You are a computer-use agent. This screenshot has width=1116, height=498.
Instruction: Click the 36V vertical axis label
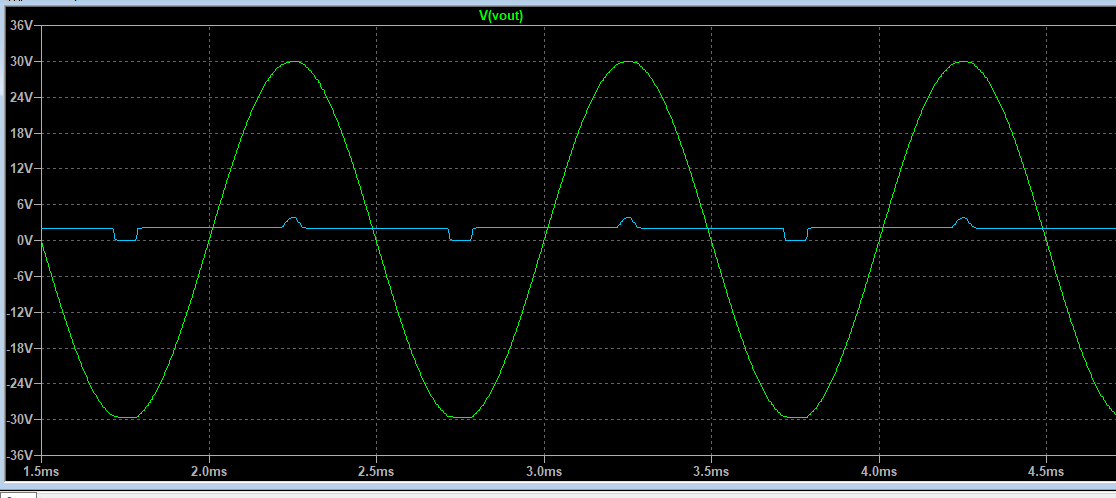point(21,26)
